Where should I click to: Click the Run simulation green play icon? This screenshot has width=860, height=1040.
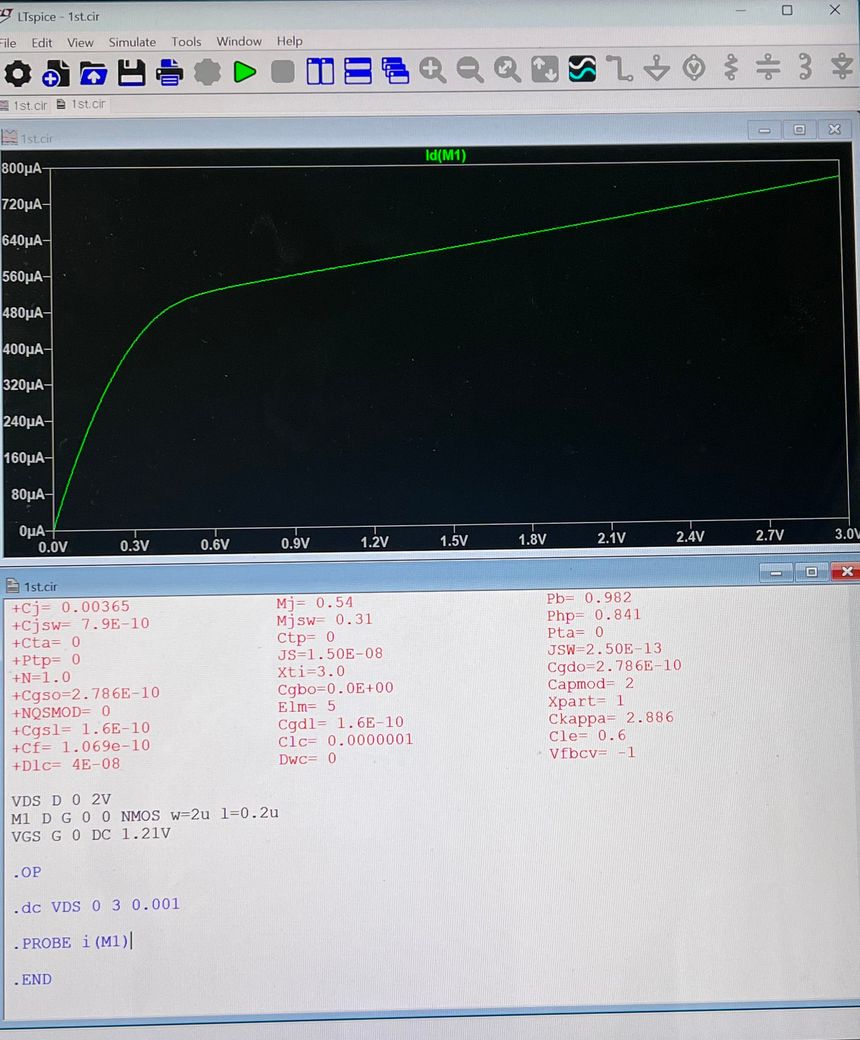coord(245,71)
